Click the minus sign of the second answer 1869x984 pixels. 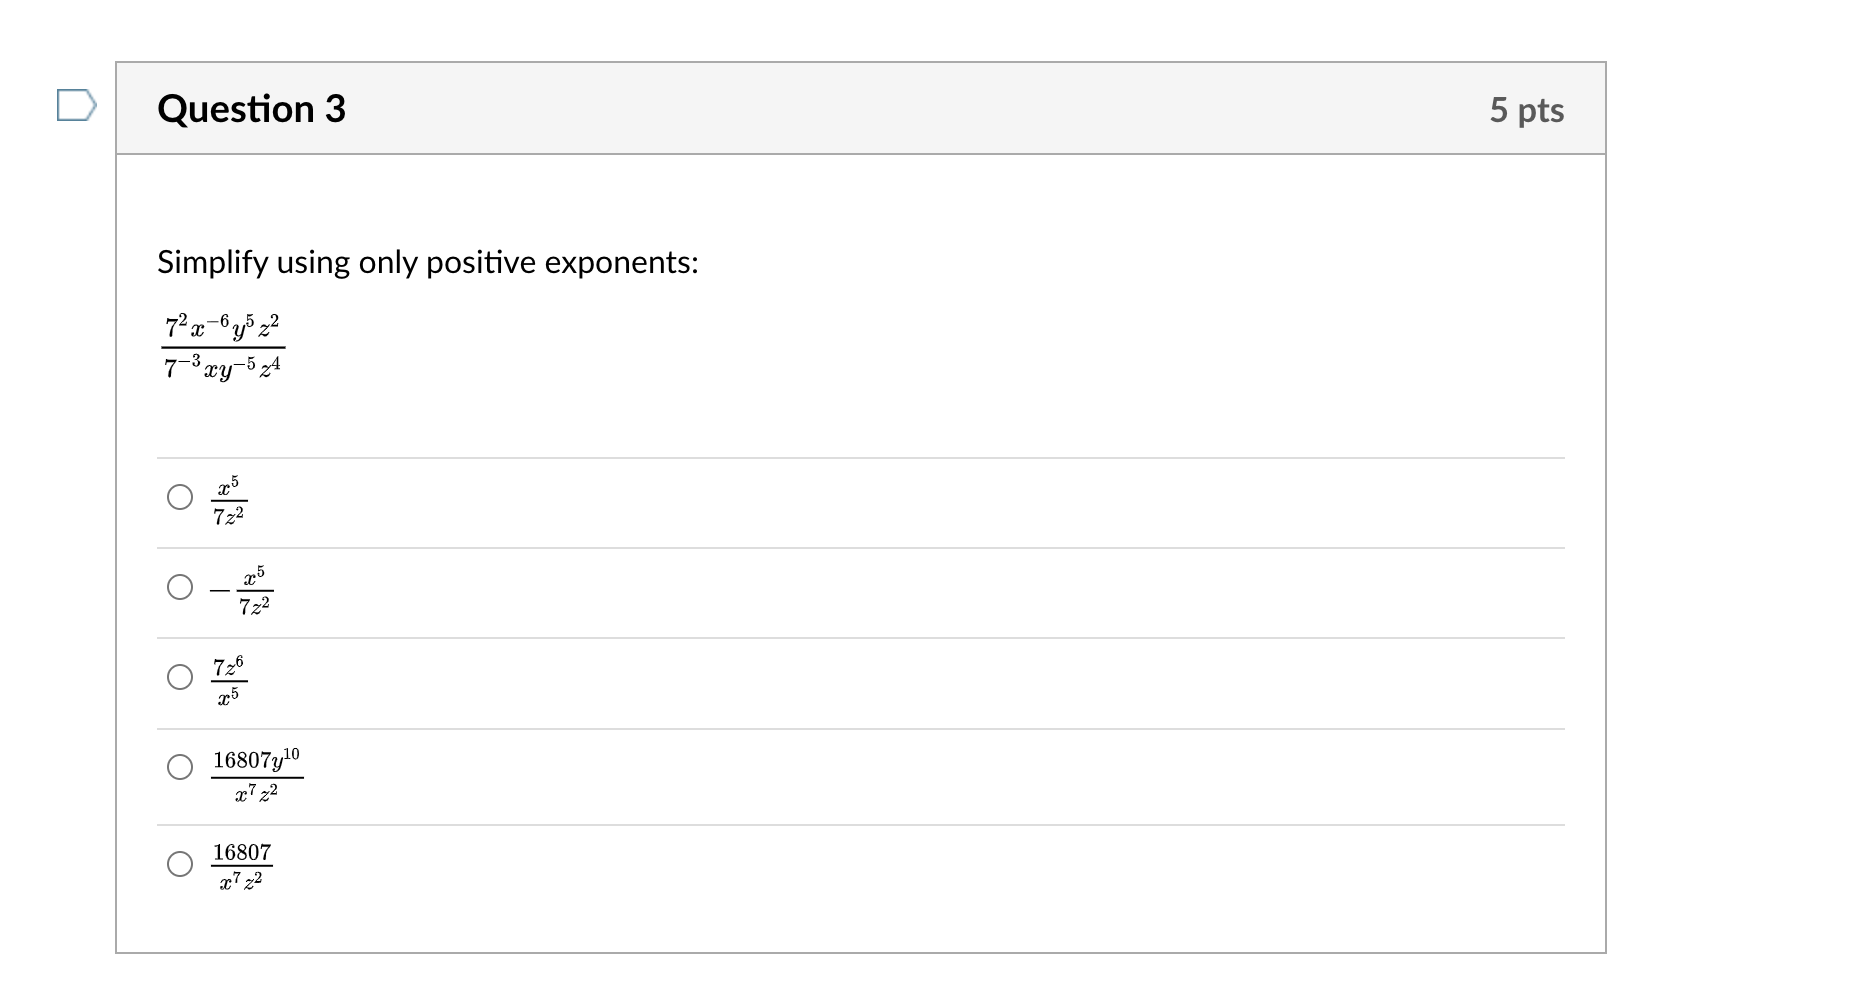coord(219,590)
